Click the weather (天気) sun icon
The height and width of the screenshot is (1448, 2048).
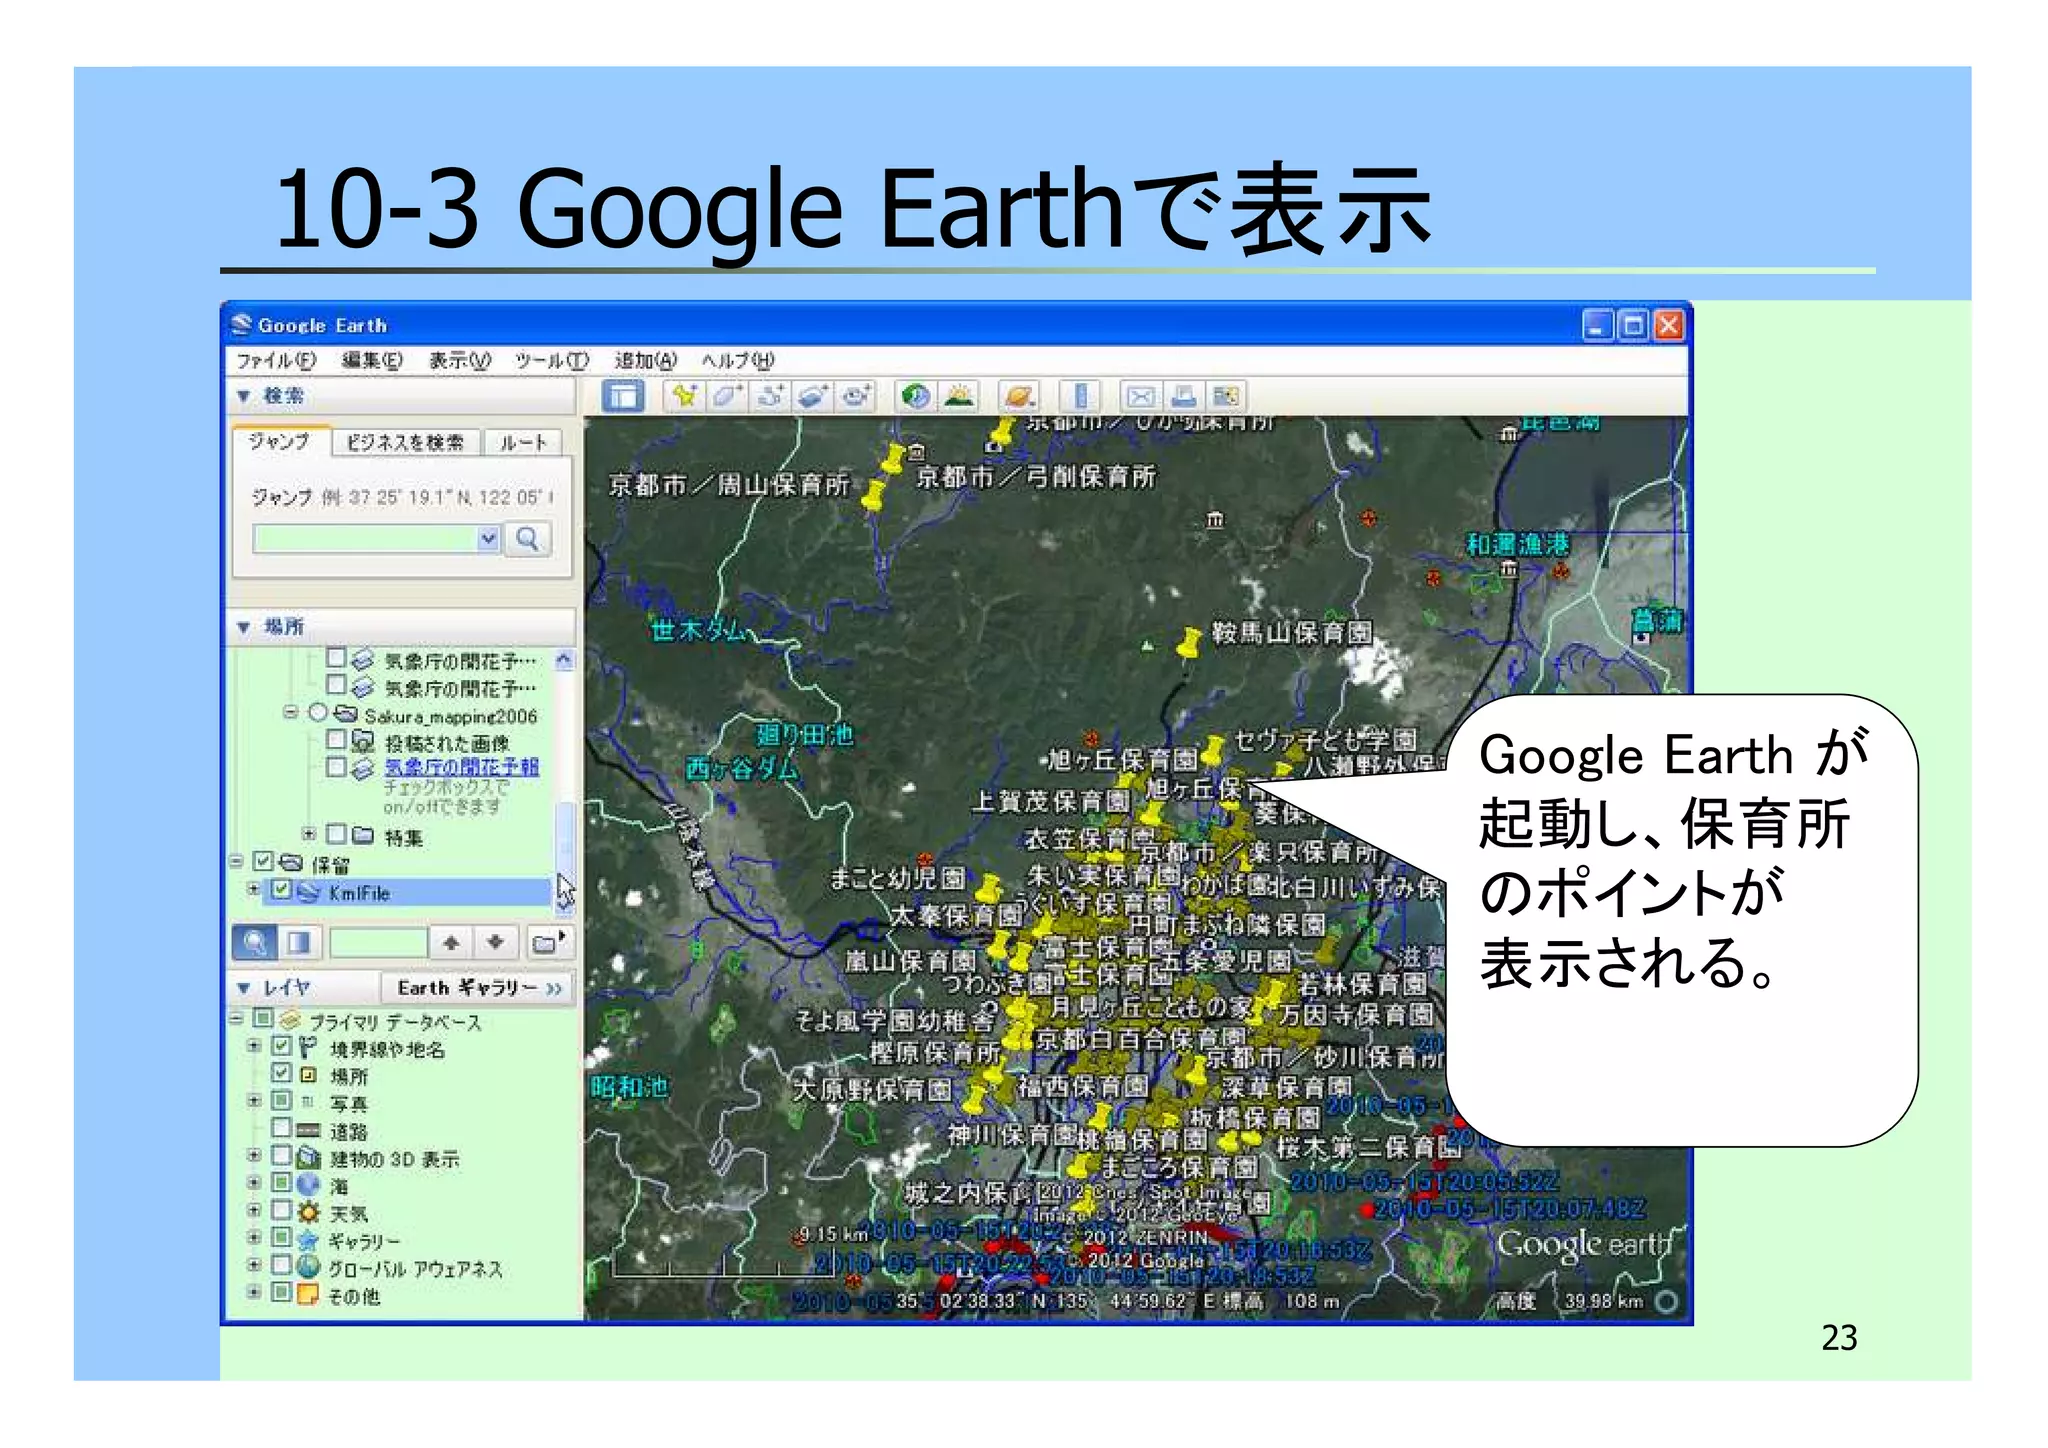(309, 1213)
